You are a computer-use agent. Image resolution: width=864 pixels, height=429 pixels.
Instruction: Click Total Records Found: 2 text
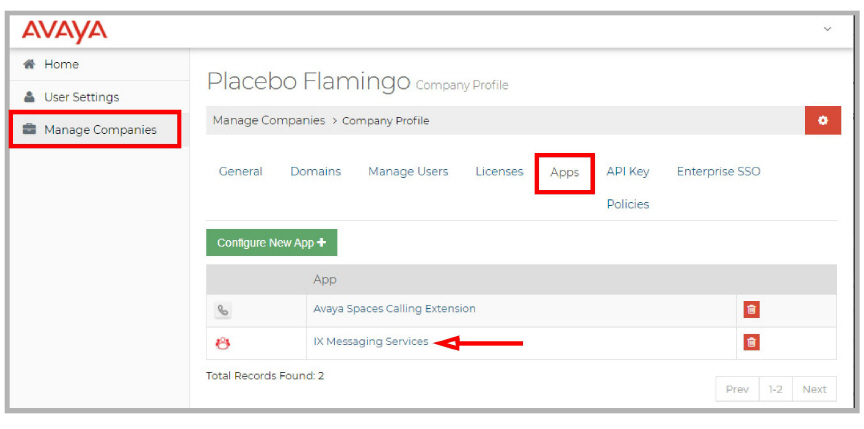tap(265, 376)
